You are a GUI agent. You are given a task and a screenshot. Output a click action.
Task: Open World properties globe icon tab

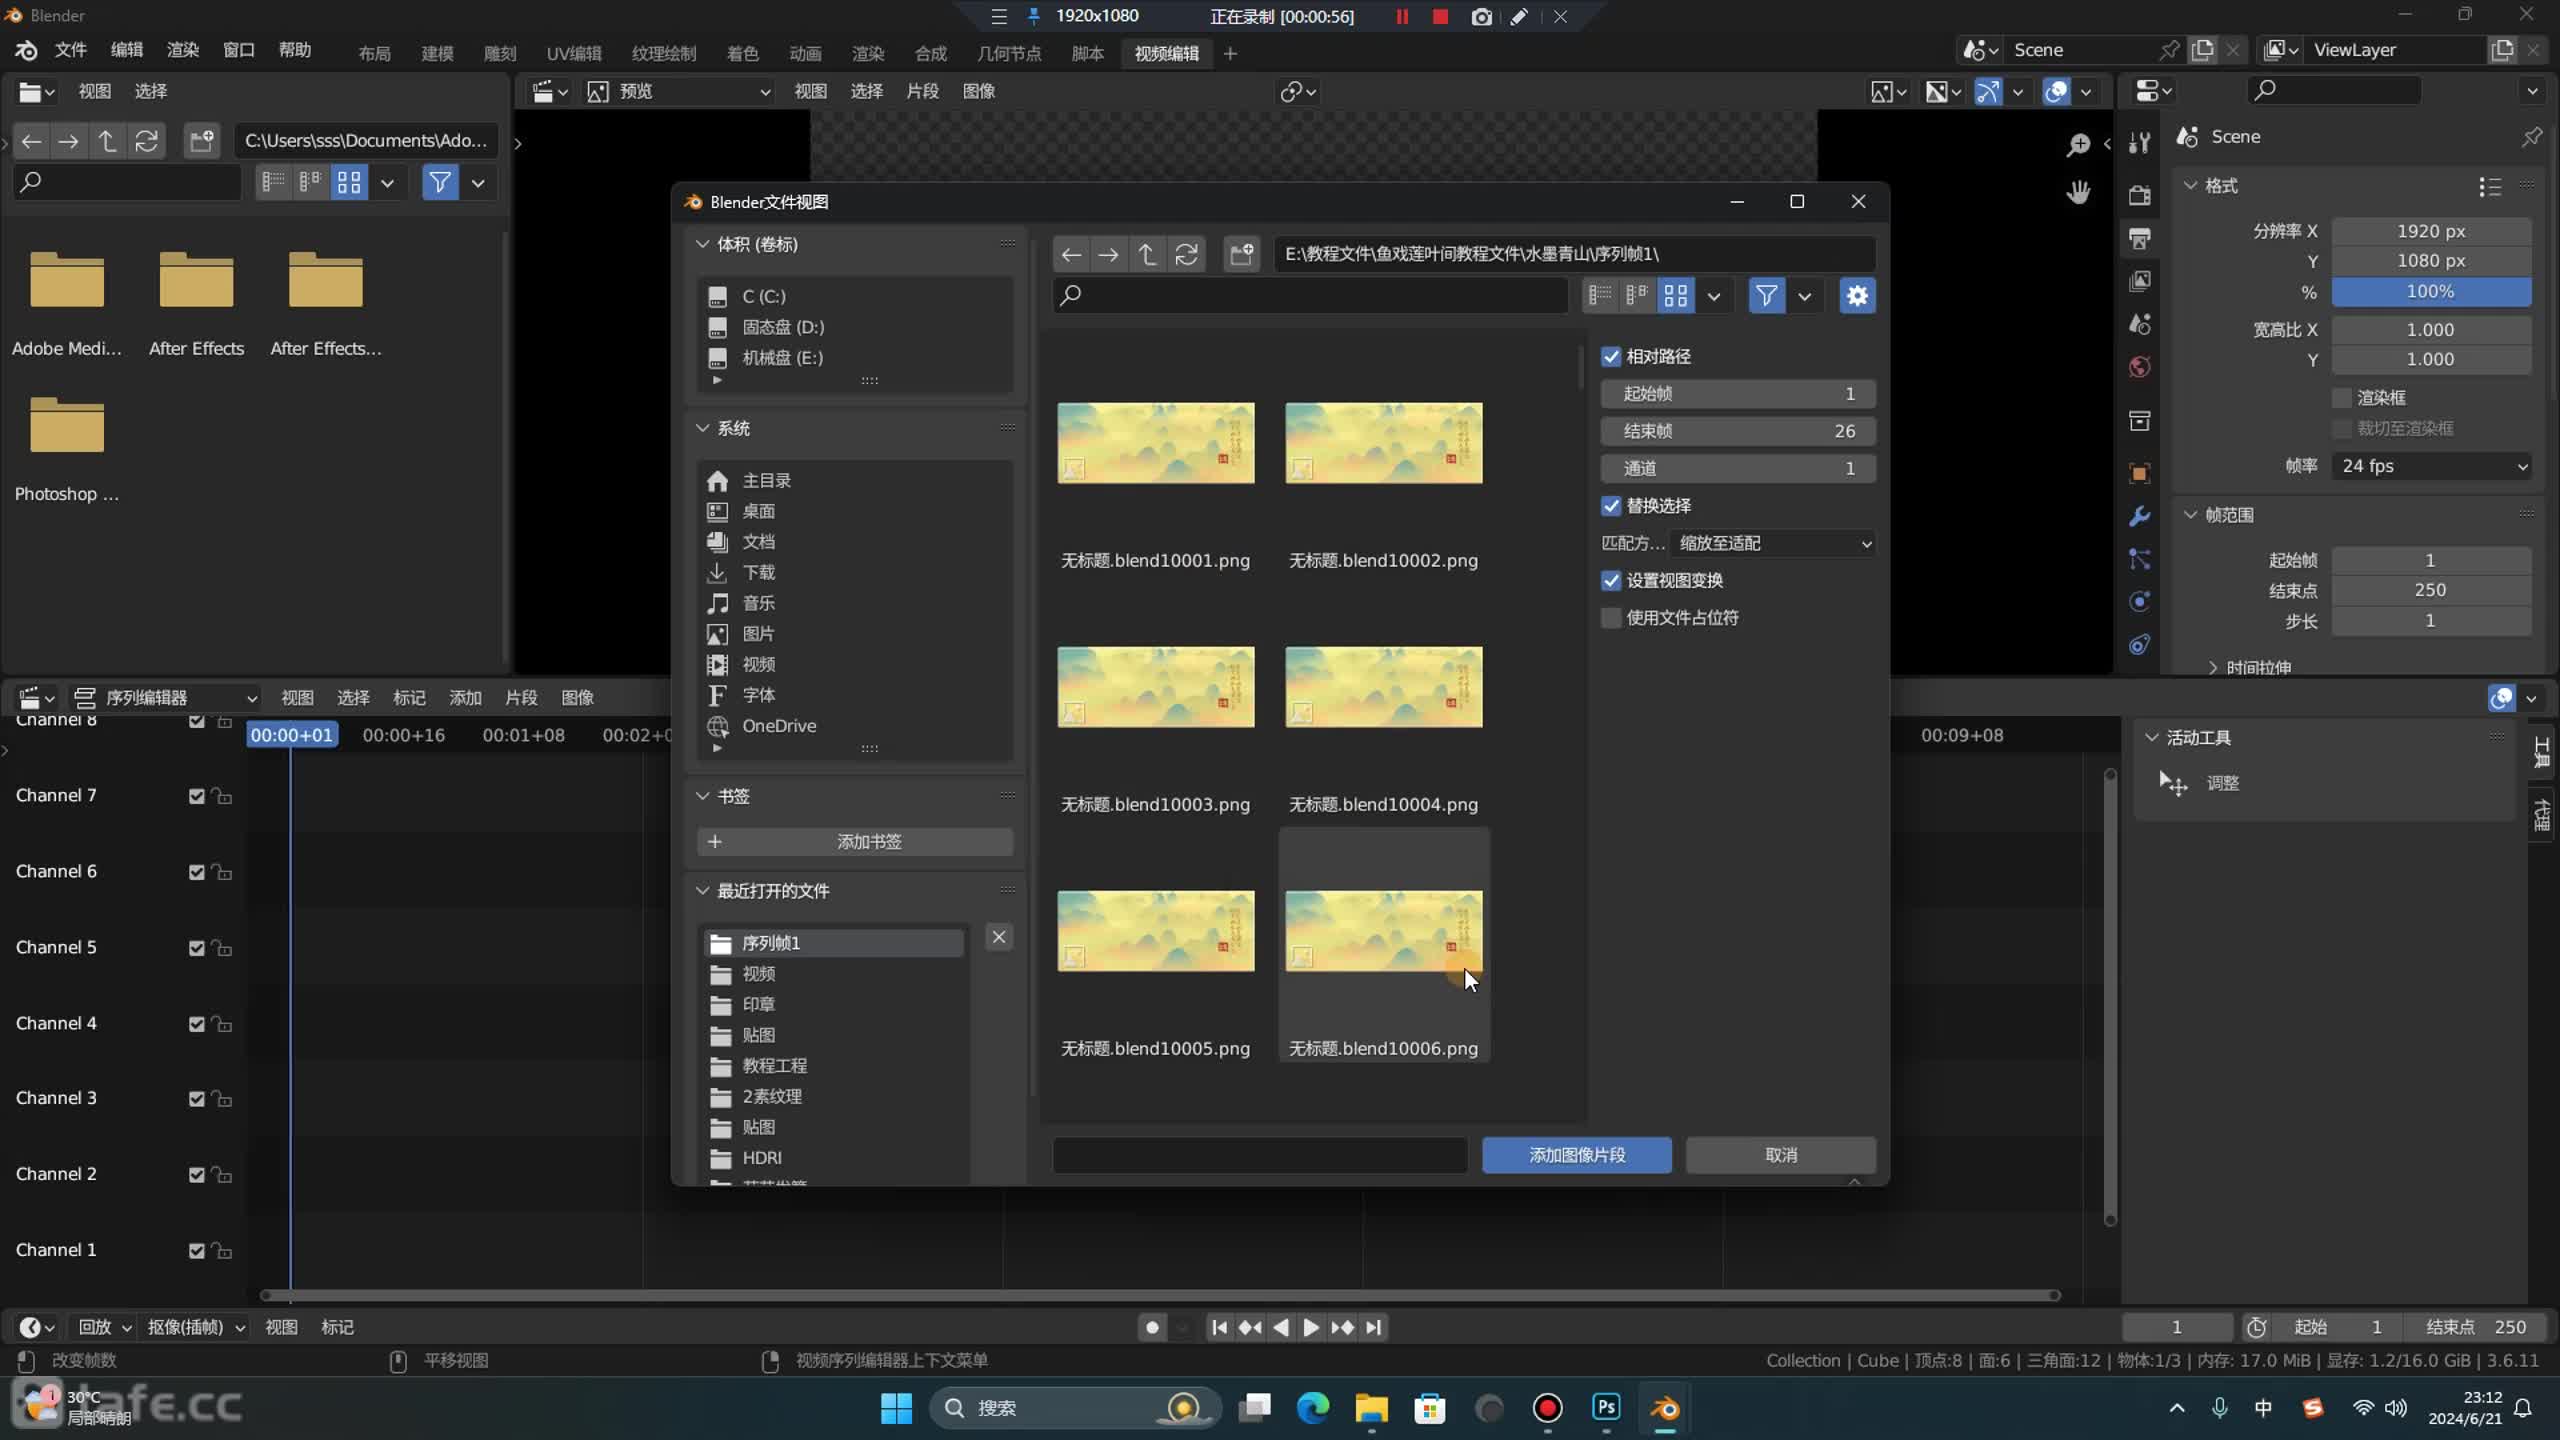coord(2140,367)
